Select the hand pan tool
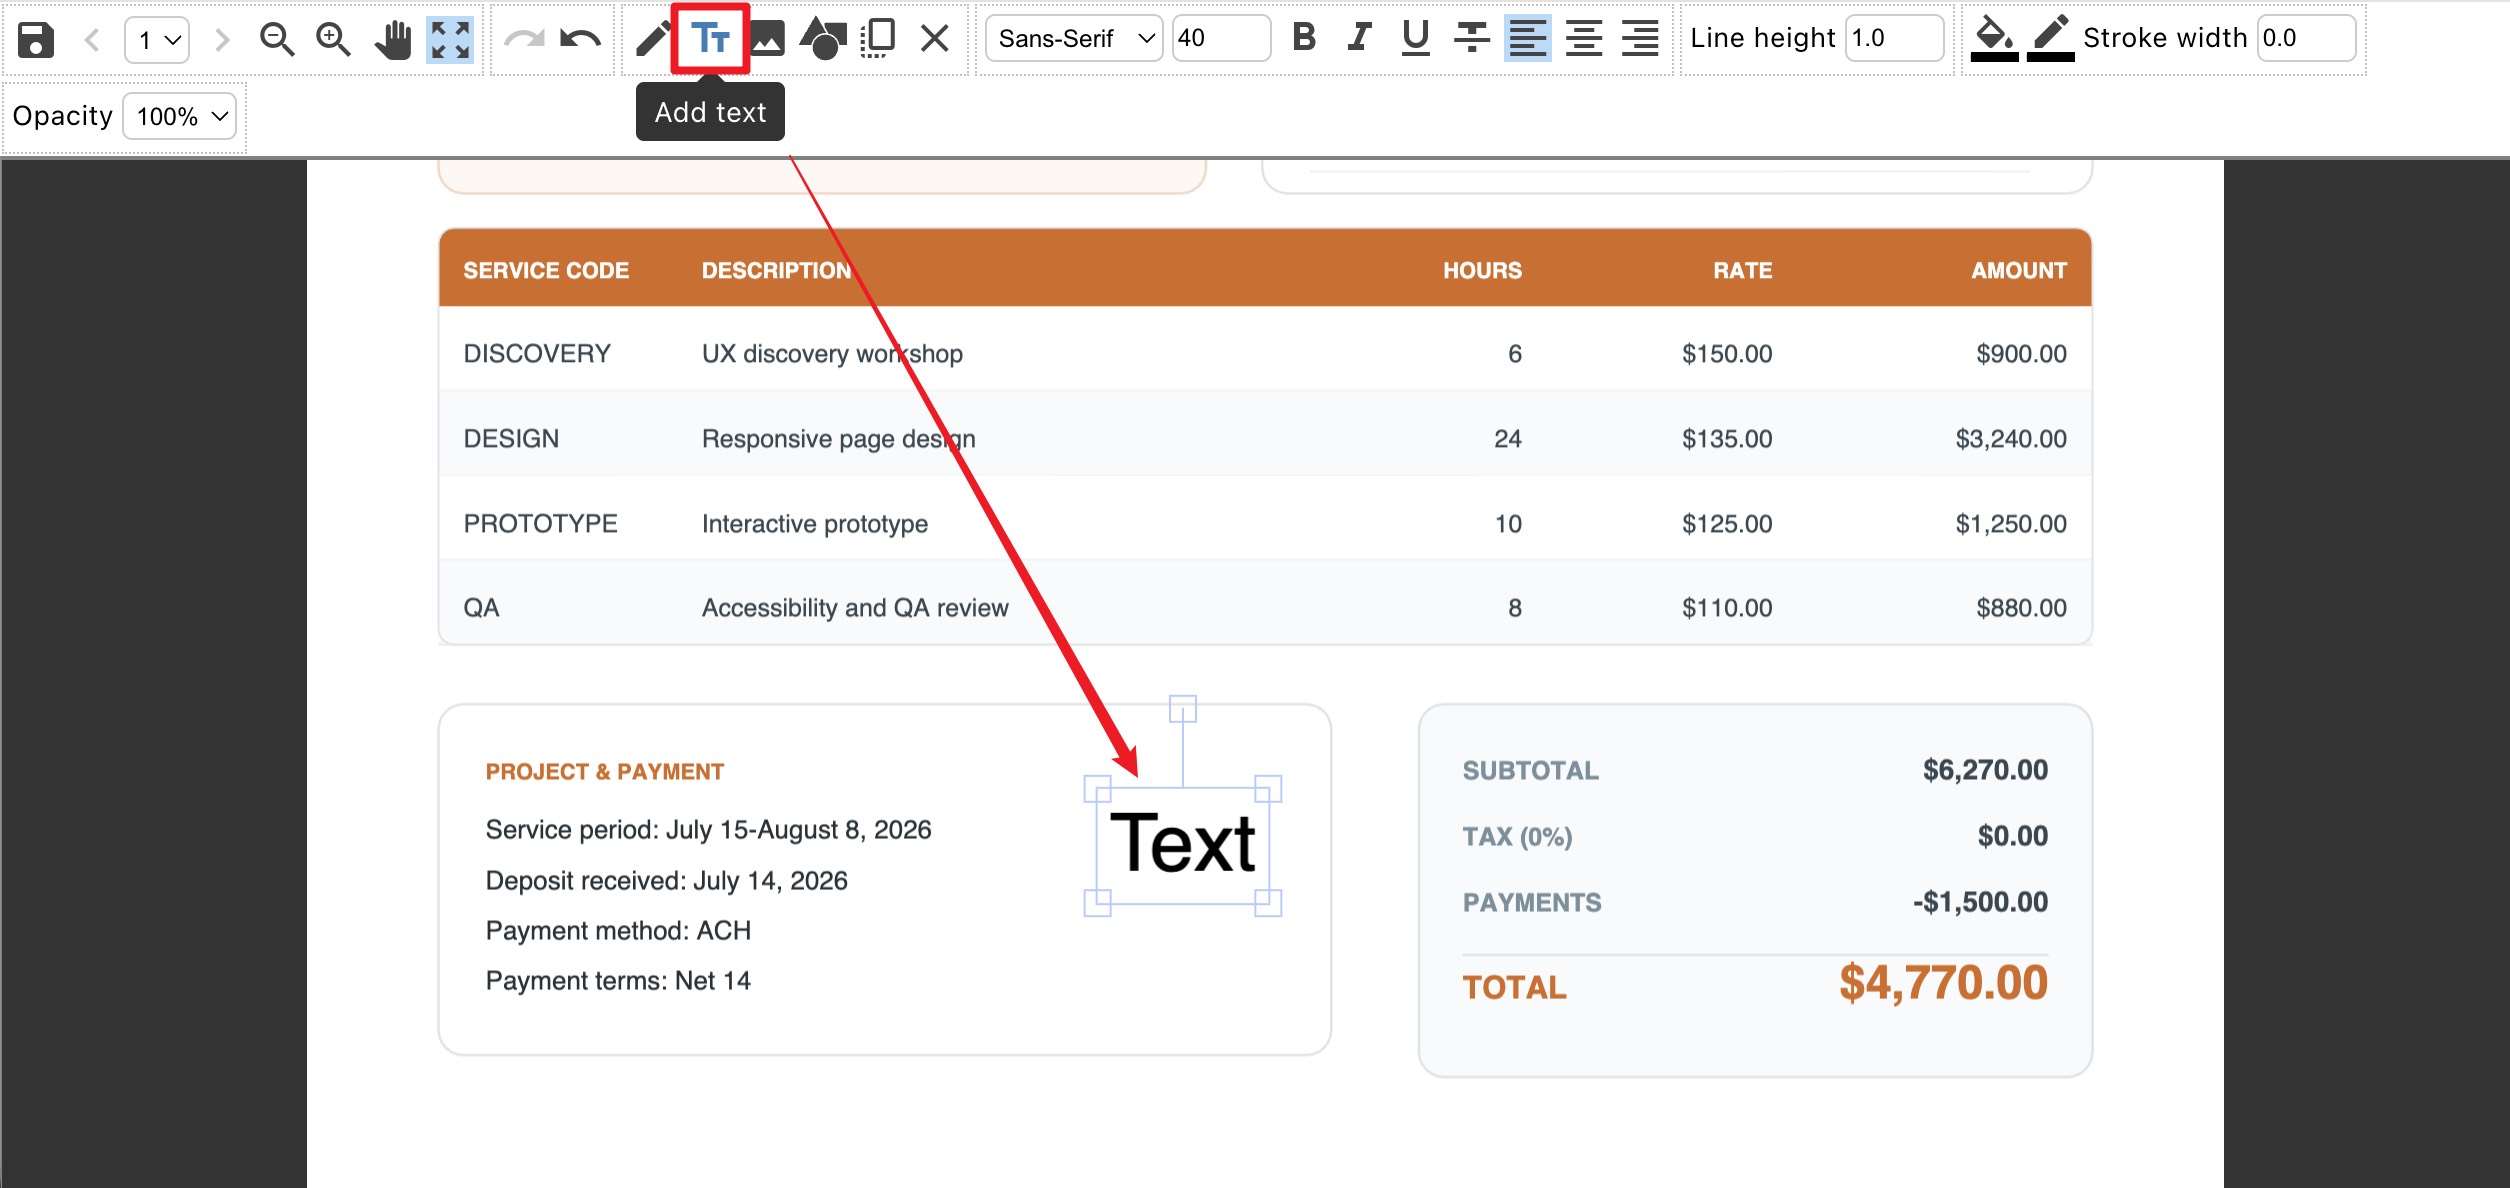 393,40
